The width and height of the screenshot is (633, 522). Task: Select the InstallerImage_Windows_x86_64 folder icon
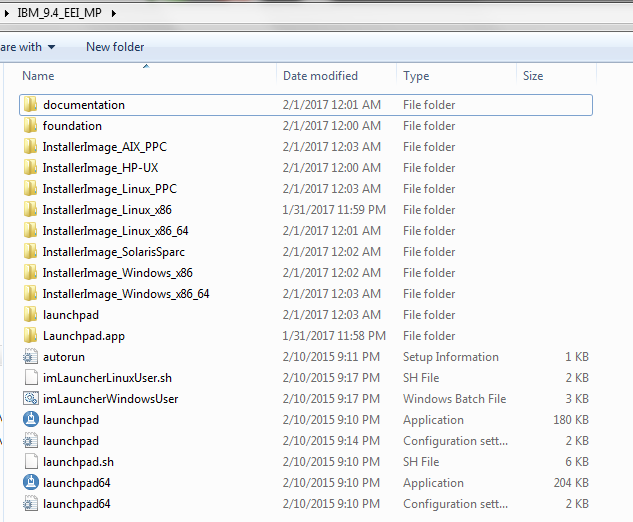point(30,294)
